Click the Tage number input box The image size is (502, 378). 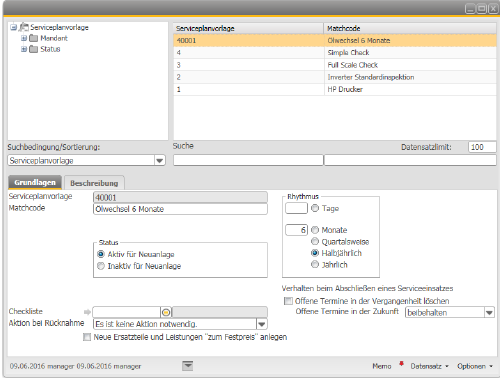(296, 208)
